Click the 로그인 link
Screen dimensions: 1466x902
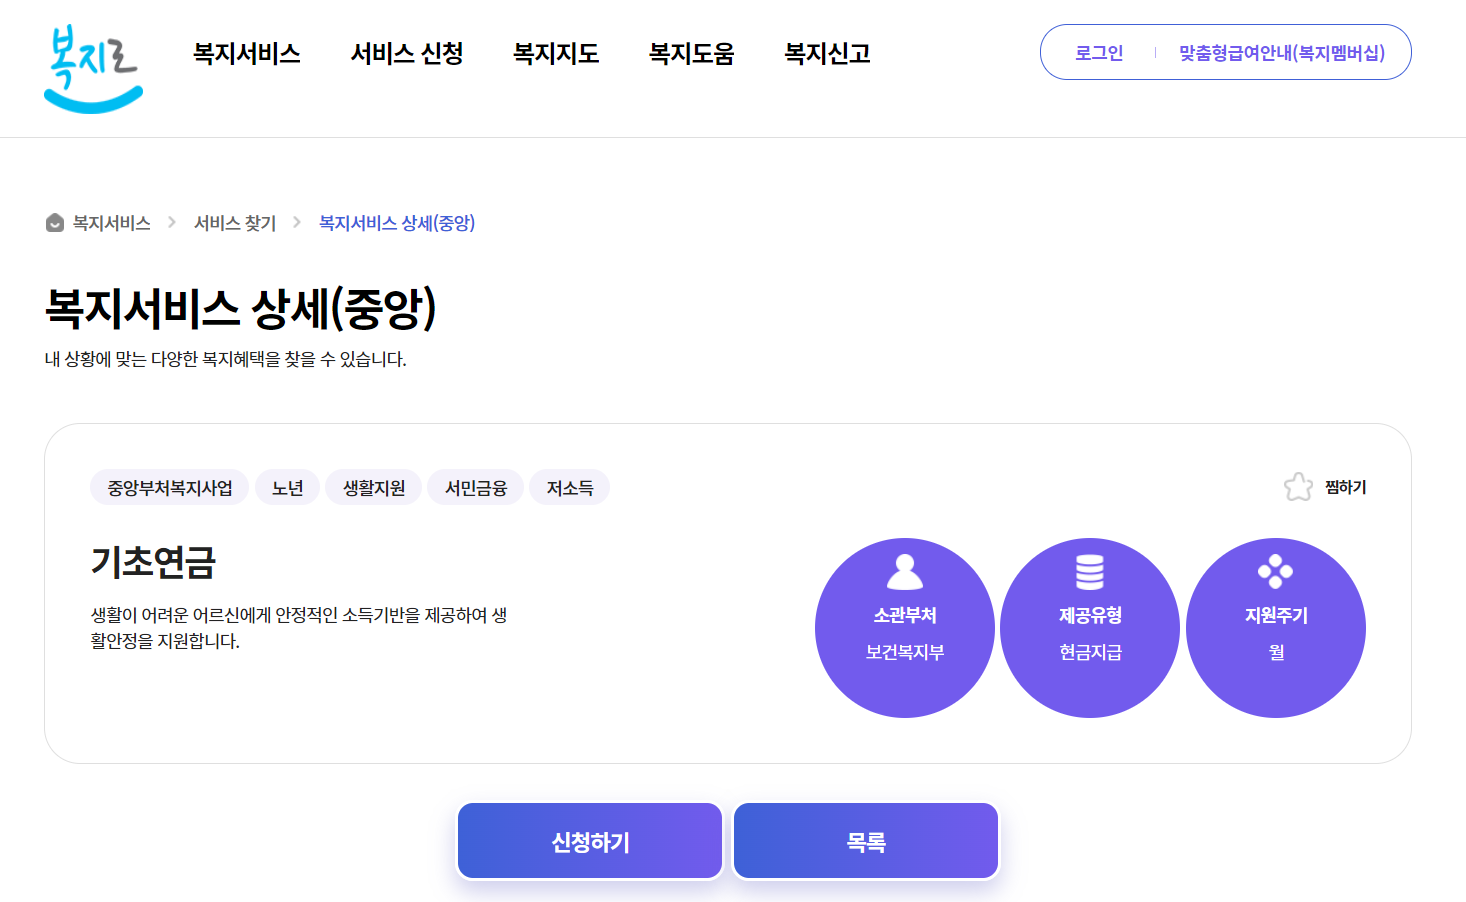[1099, 53]
